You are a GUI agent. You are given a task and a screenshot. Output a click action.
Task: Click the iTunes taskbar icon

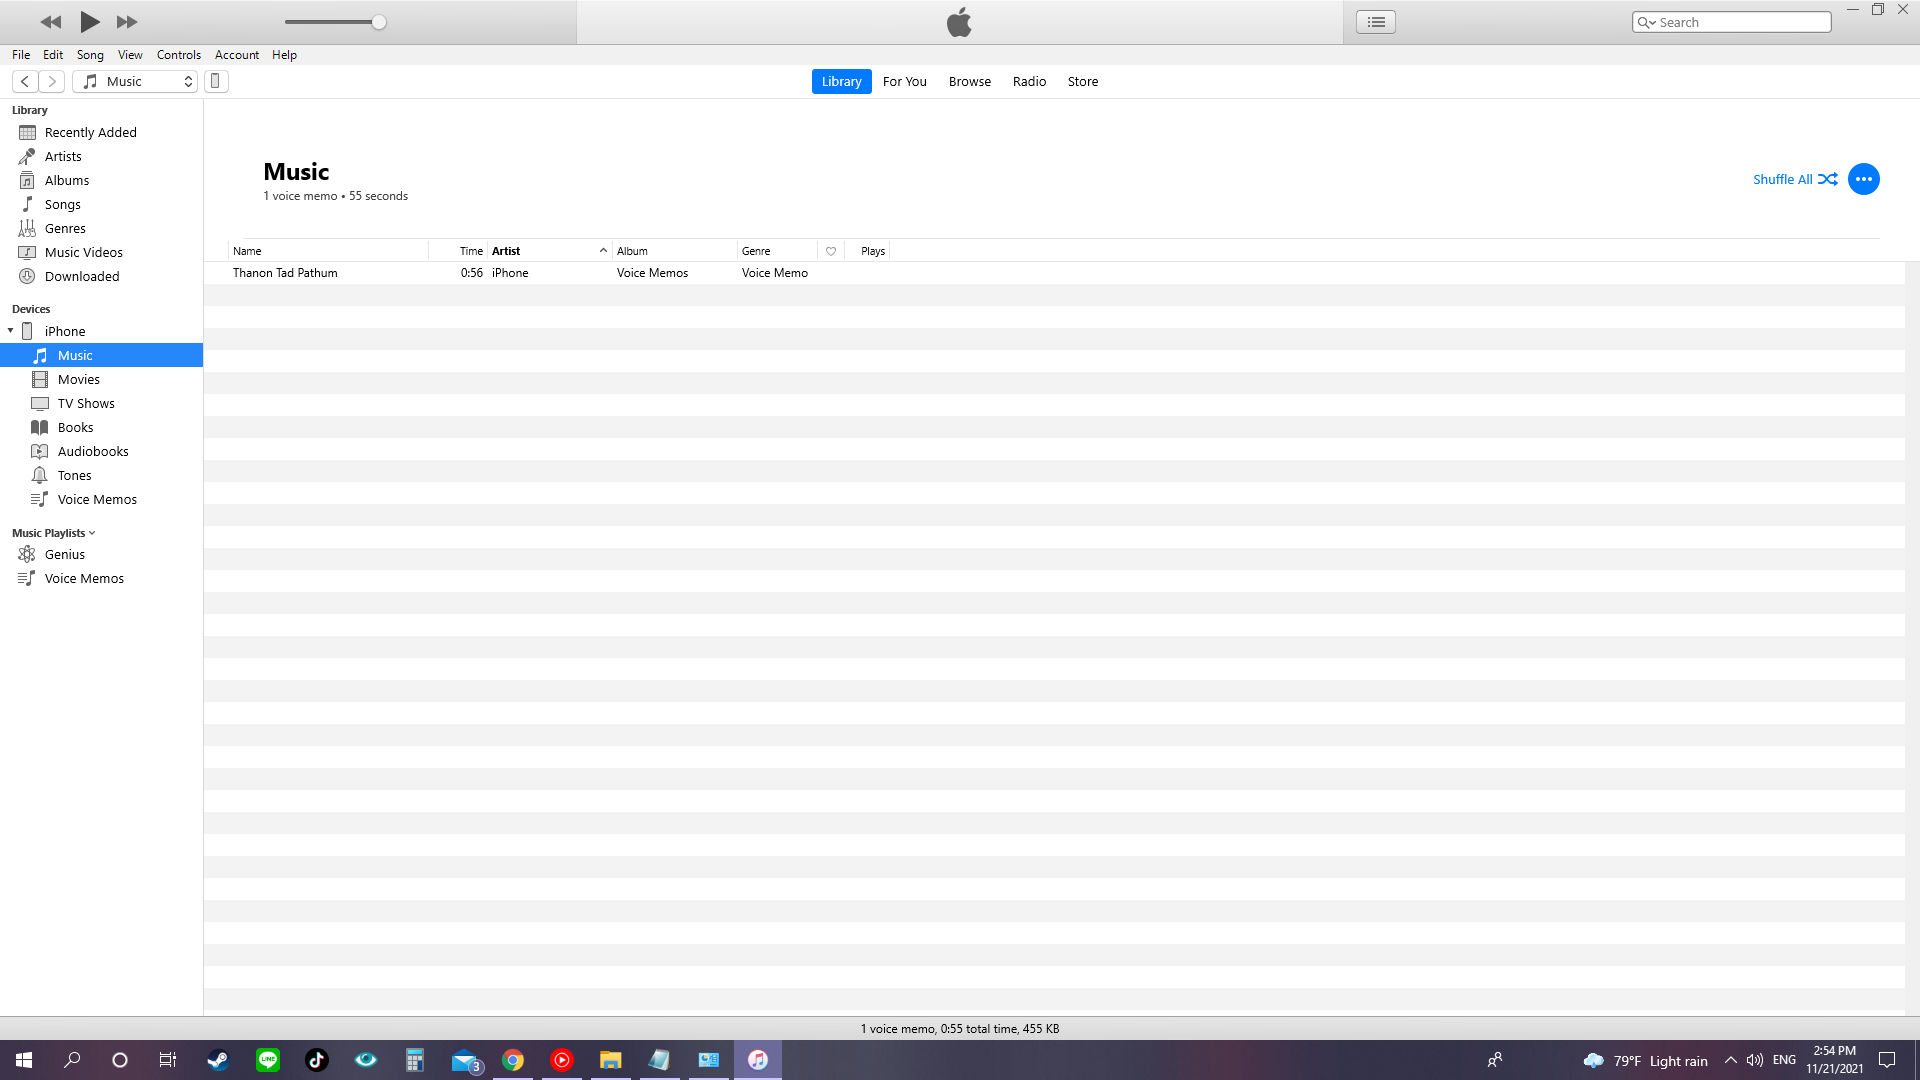(758, 1060)
